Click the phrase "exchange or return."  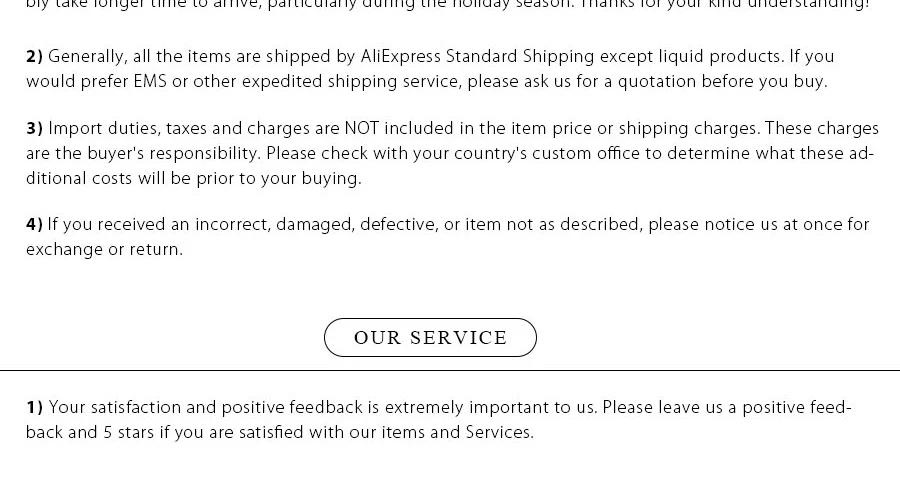(x=104, y=250)
